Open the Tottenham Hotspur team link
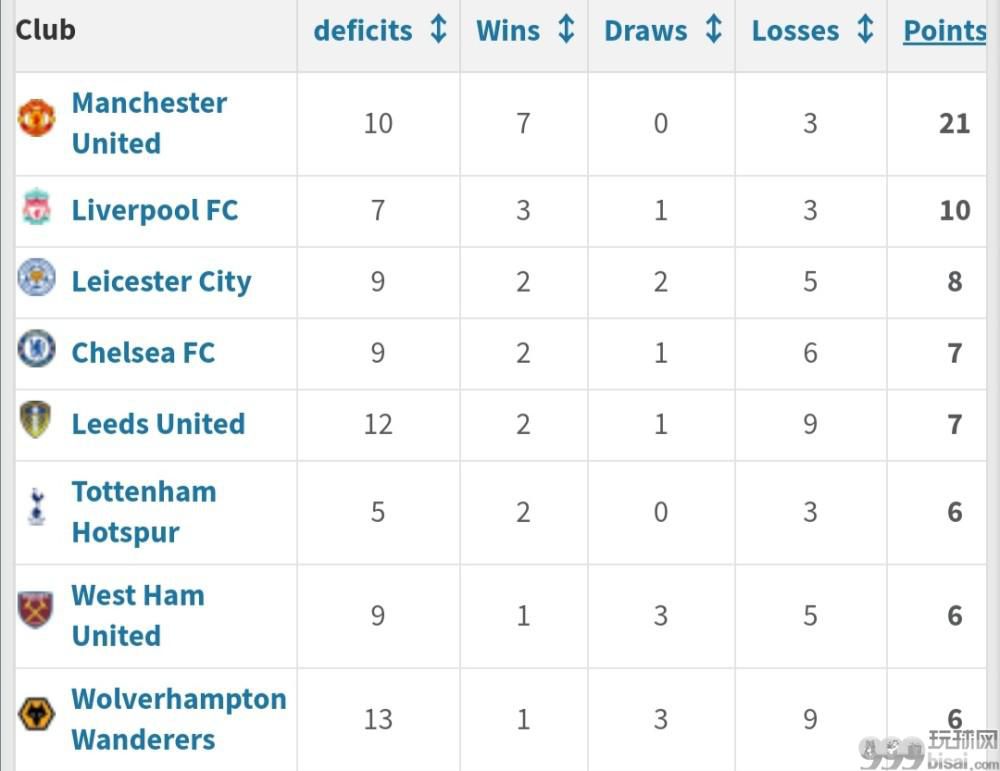This screenshot has height=771, width=1000. point(144,512)
